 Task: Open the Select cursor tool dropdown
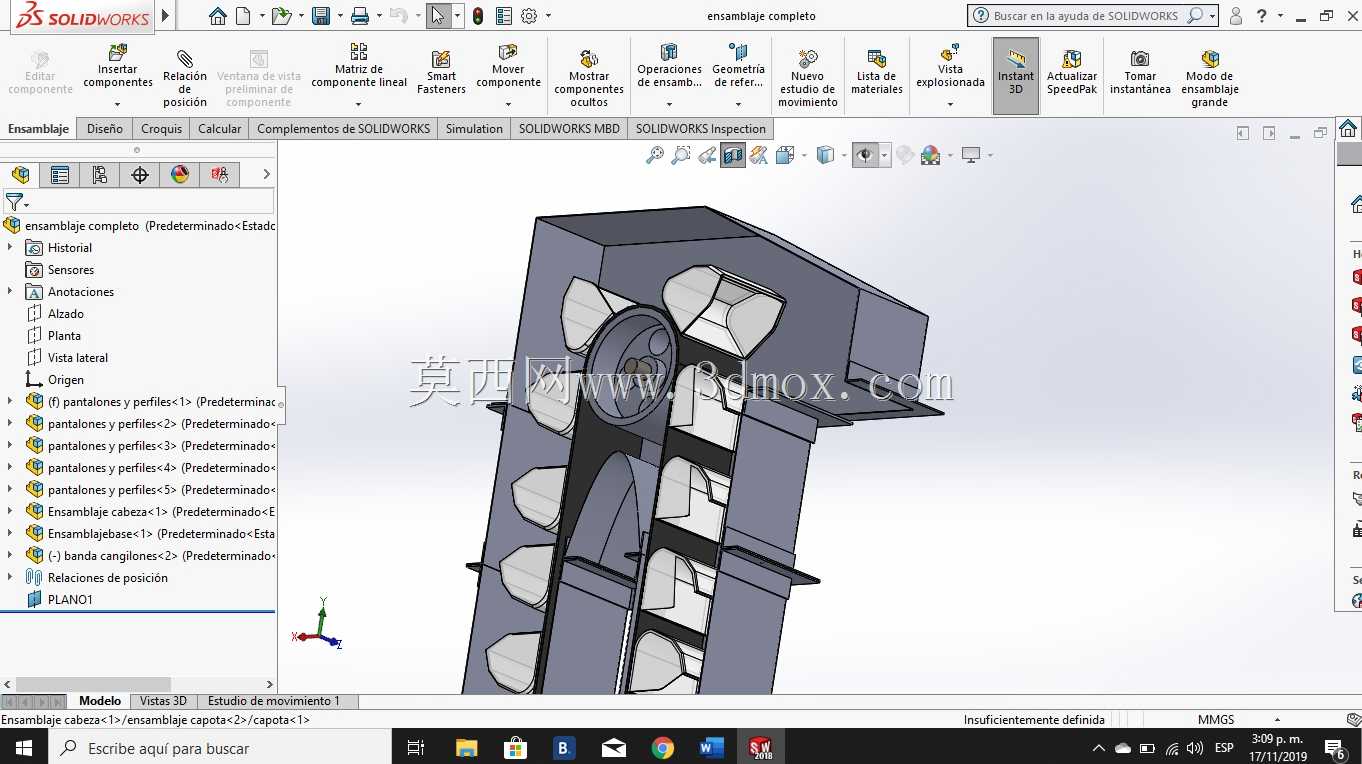pyautogui.click(x=457, y=16)
